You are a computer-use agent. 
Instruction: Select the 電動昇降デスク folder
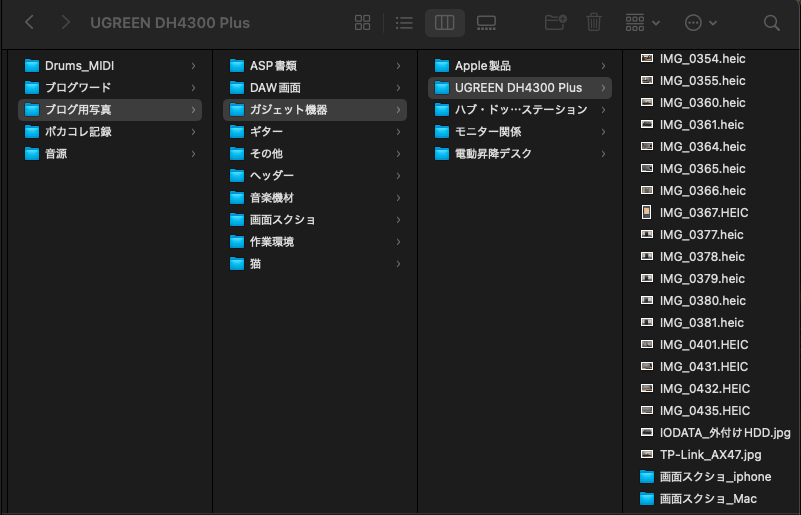(493, 154)
